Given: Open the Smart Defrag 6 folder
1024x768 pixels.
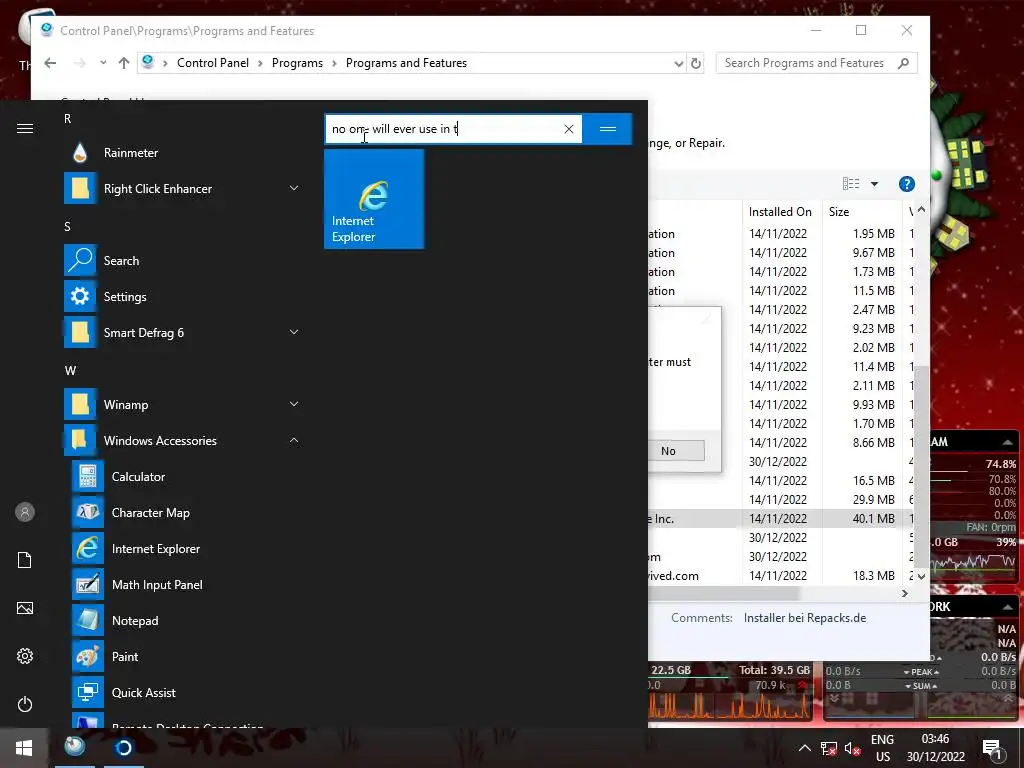Looking at the screenshot, I should pos(182,332).
